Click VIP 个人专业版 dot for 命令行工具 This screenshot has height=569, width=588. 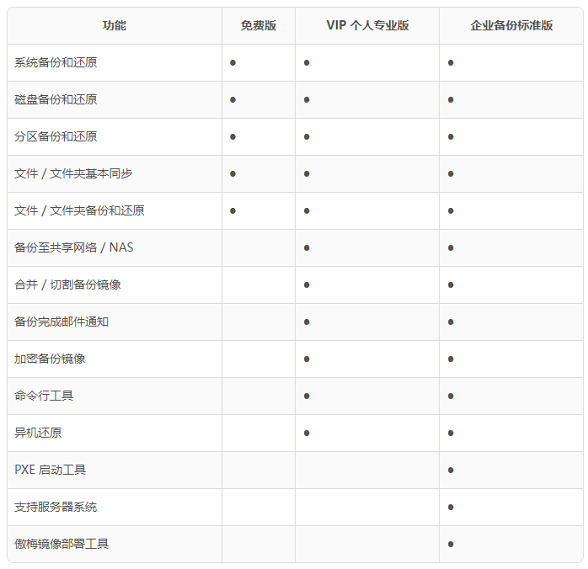click(307, 396)
